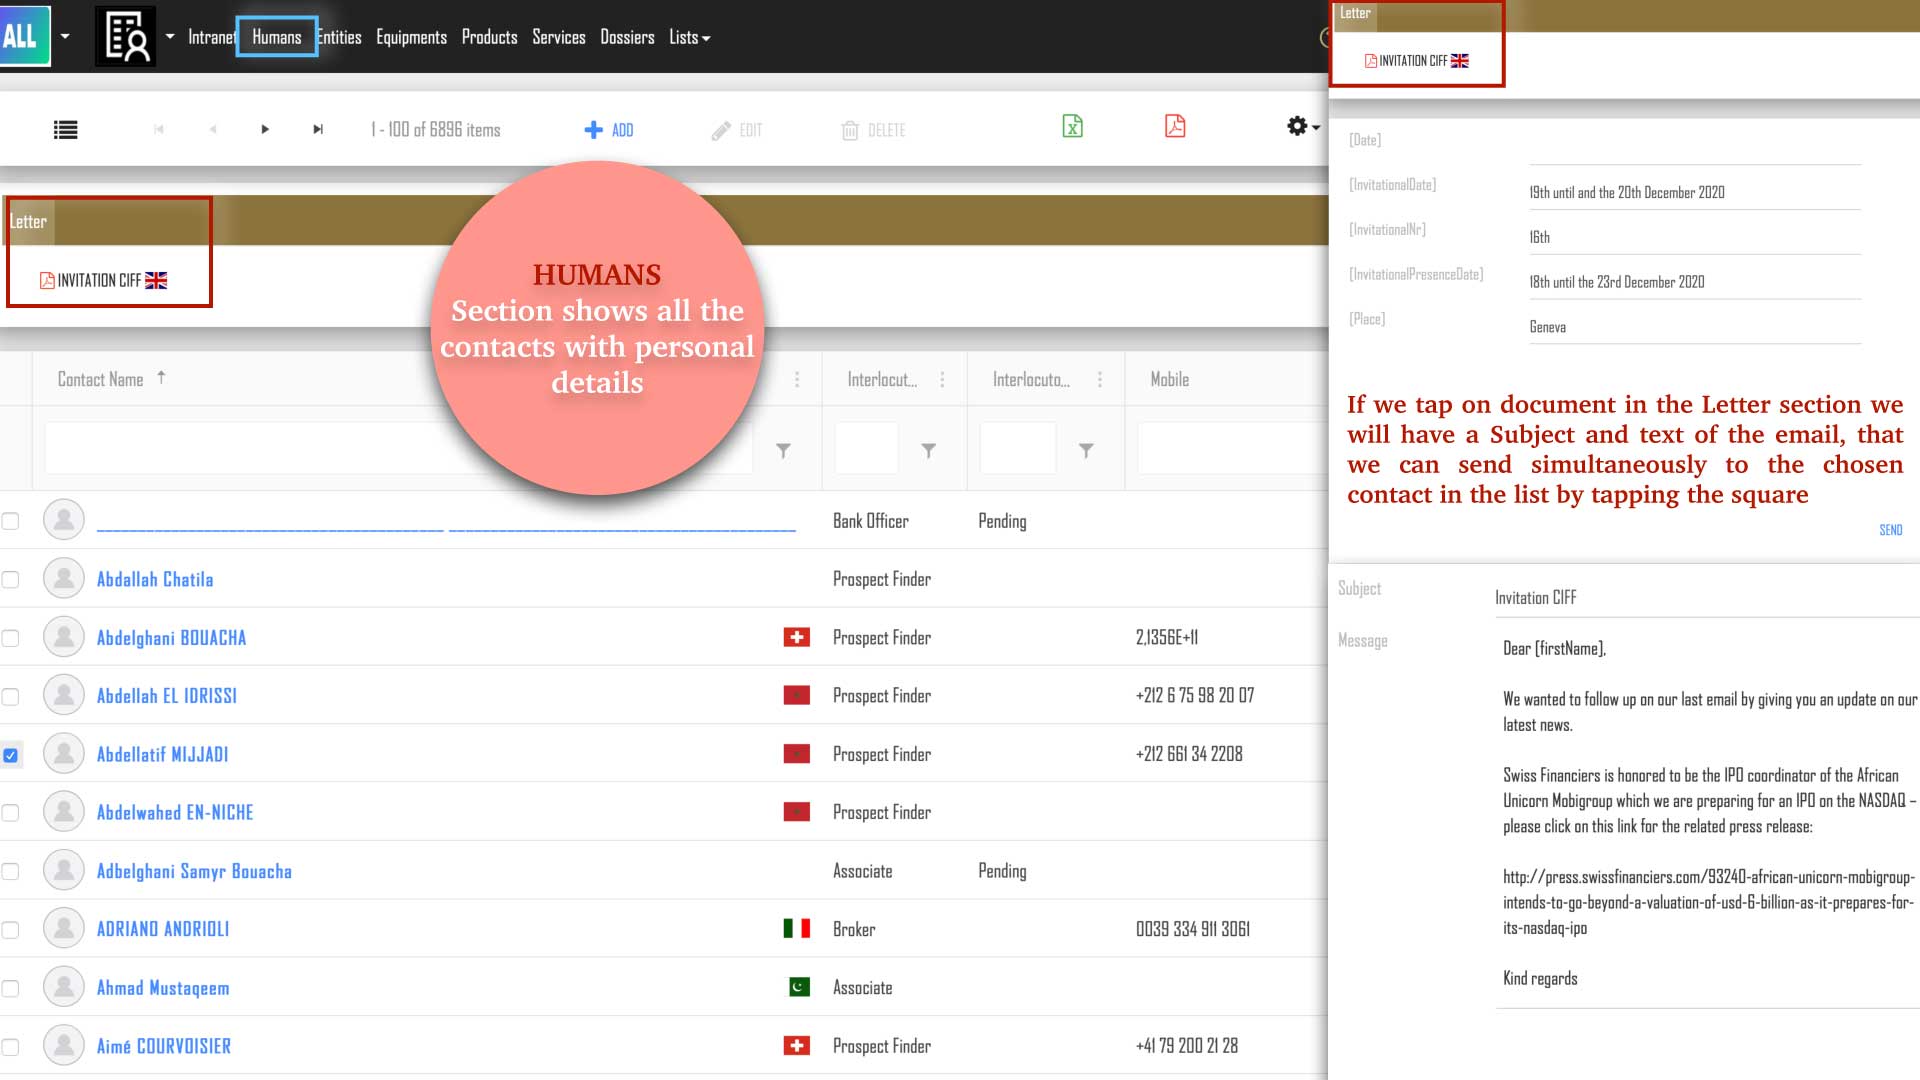Image resolution: width=1920 pixels, height=1080 pixels.
Task: Click SEND link in letter panel
Action: point(1890,530)
